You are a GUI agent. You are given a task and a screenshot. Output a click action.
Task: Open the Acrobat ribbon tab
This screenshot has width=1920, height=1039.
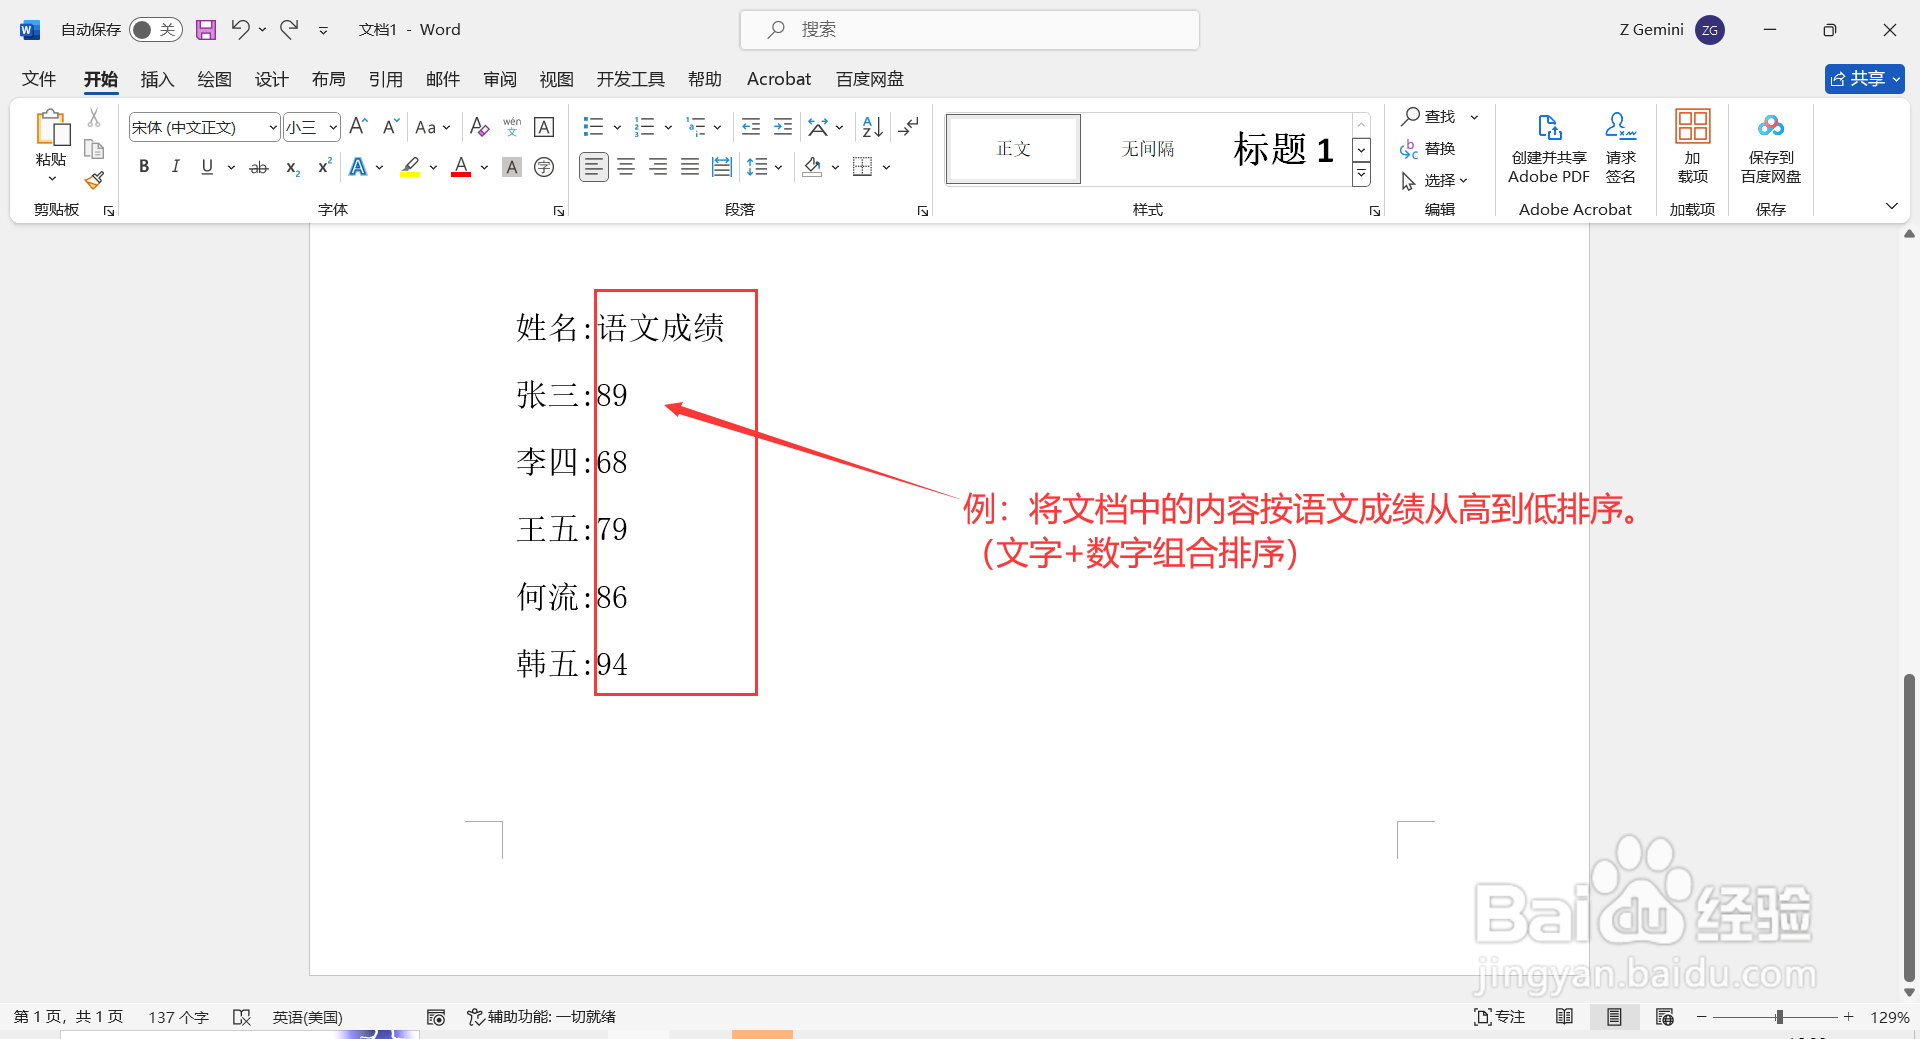click(778, 78)
